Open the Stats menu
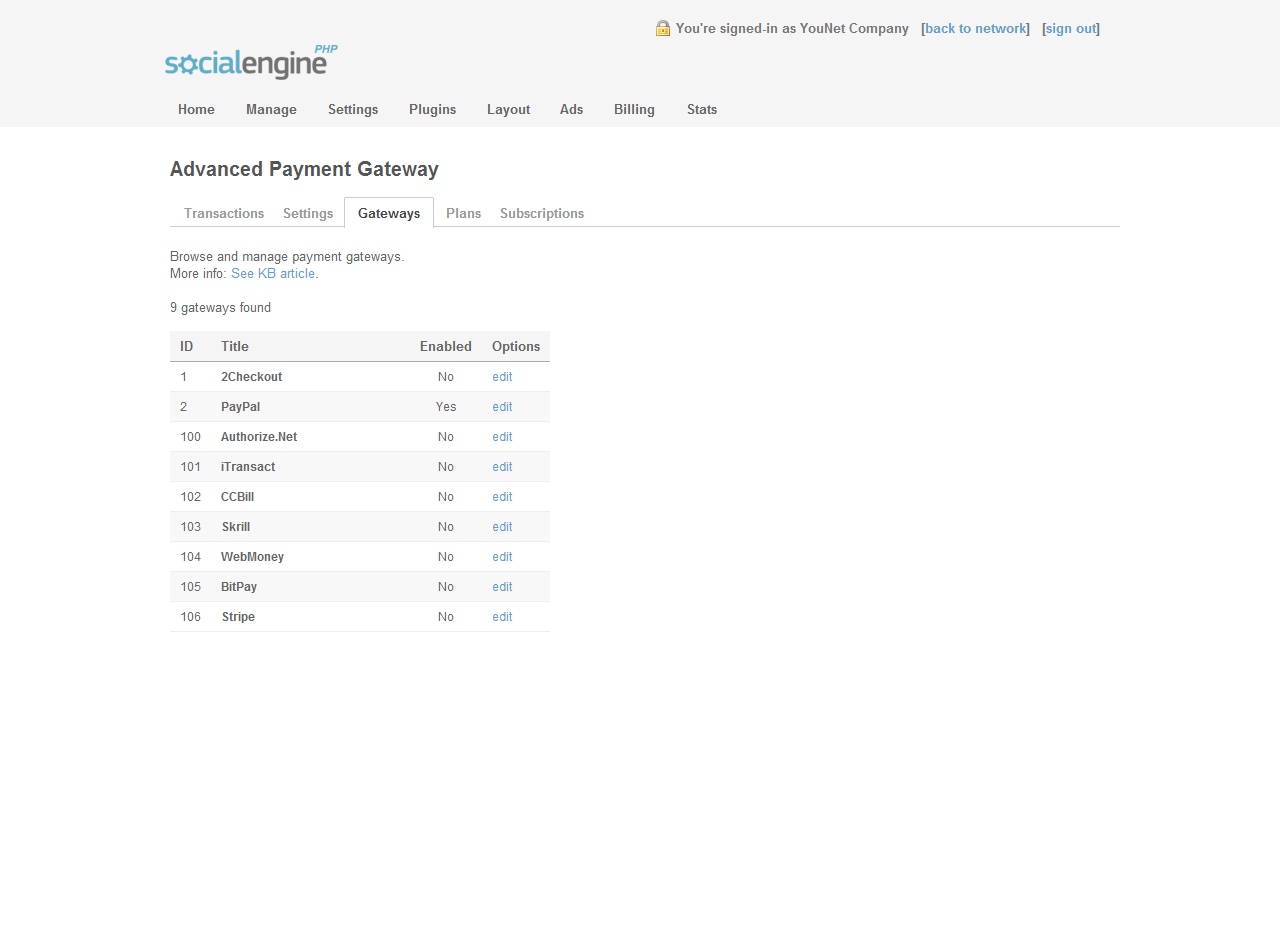Image resolution: width=1280 pixels, height=940 pixels. coord(702,109)
